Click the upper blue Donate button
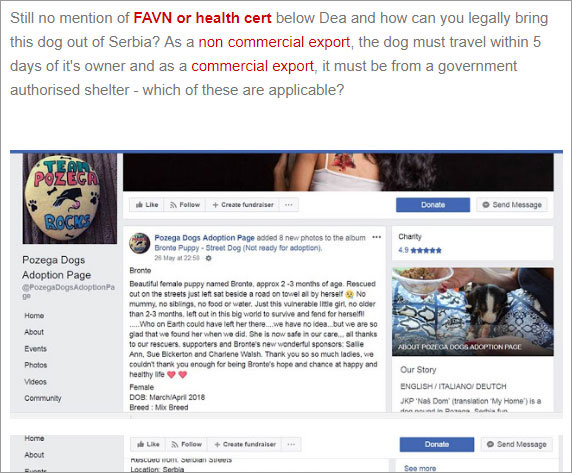Image resolution: width=572 pixels, height=473 pixels. [433, 205]
